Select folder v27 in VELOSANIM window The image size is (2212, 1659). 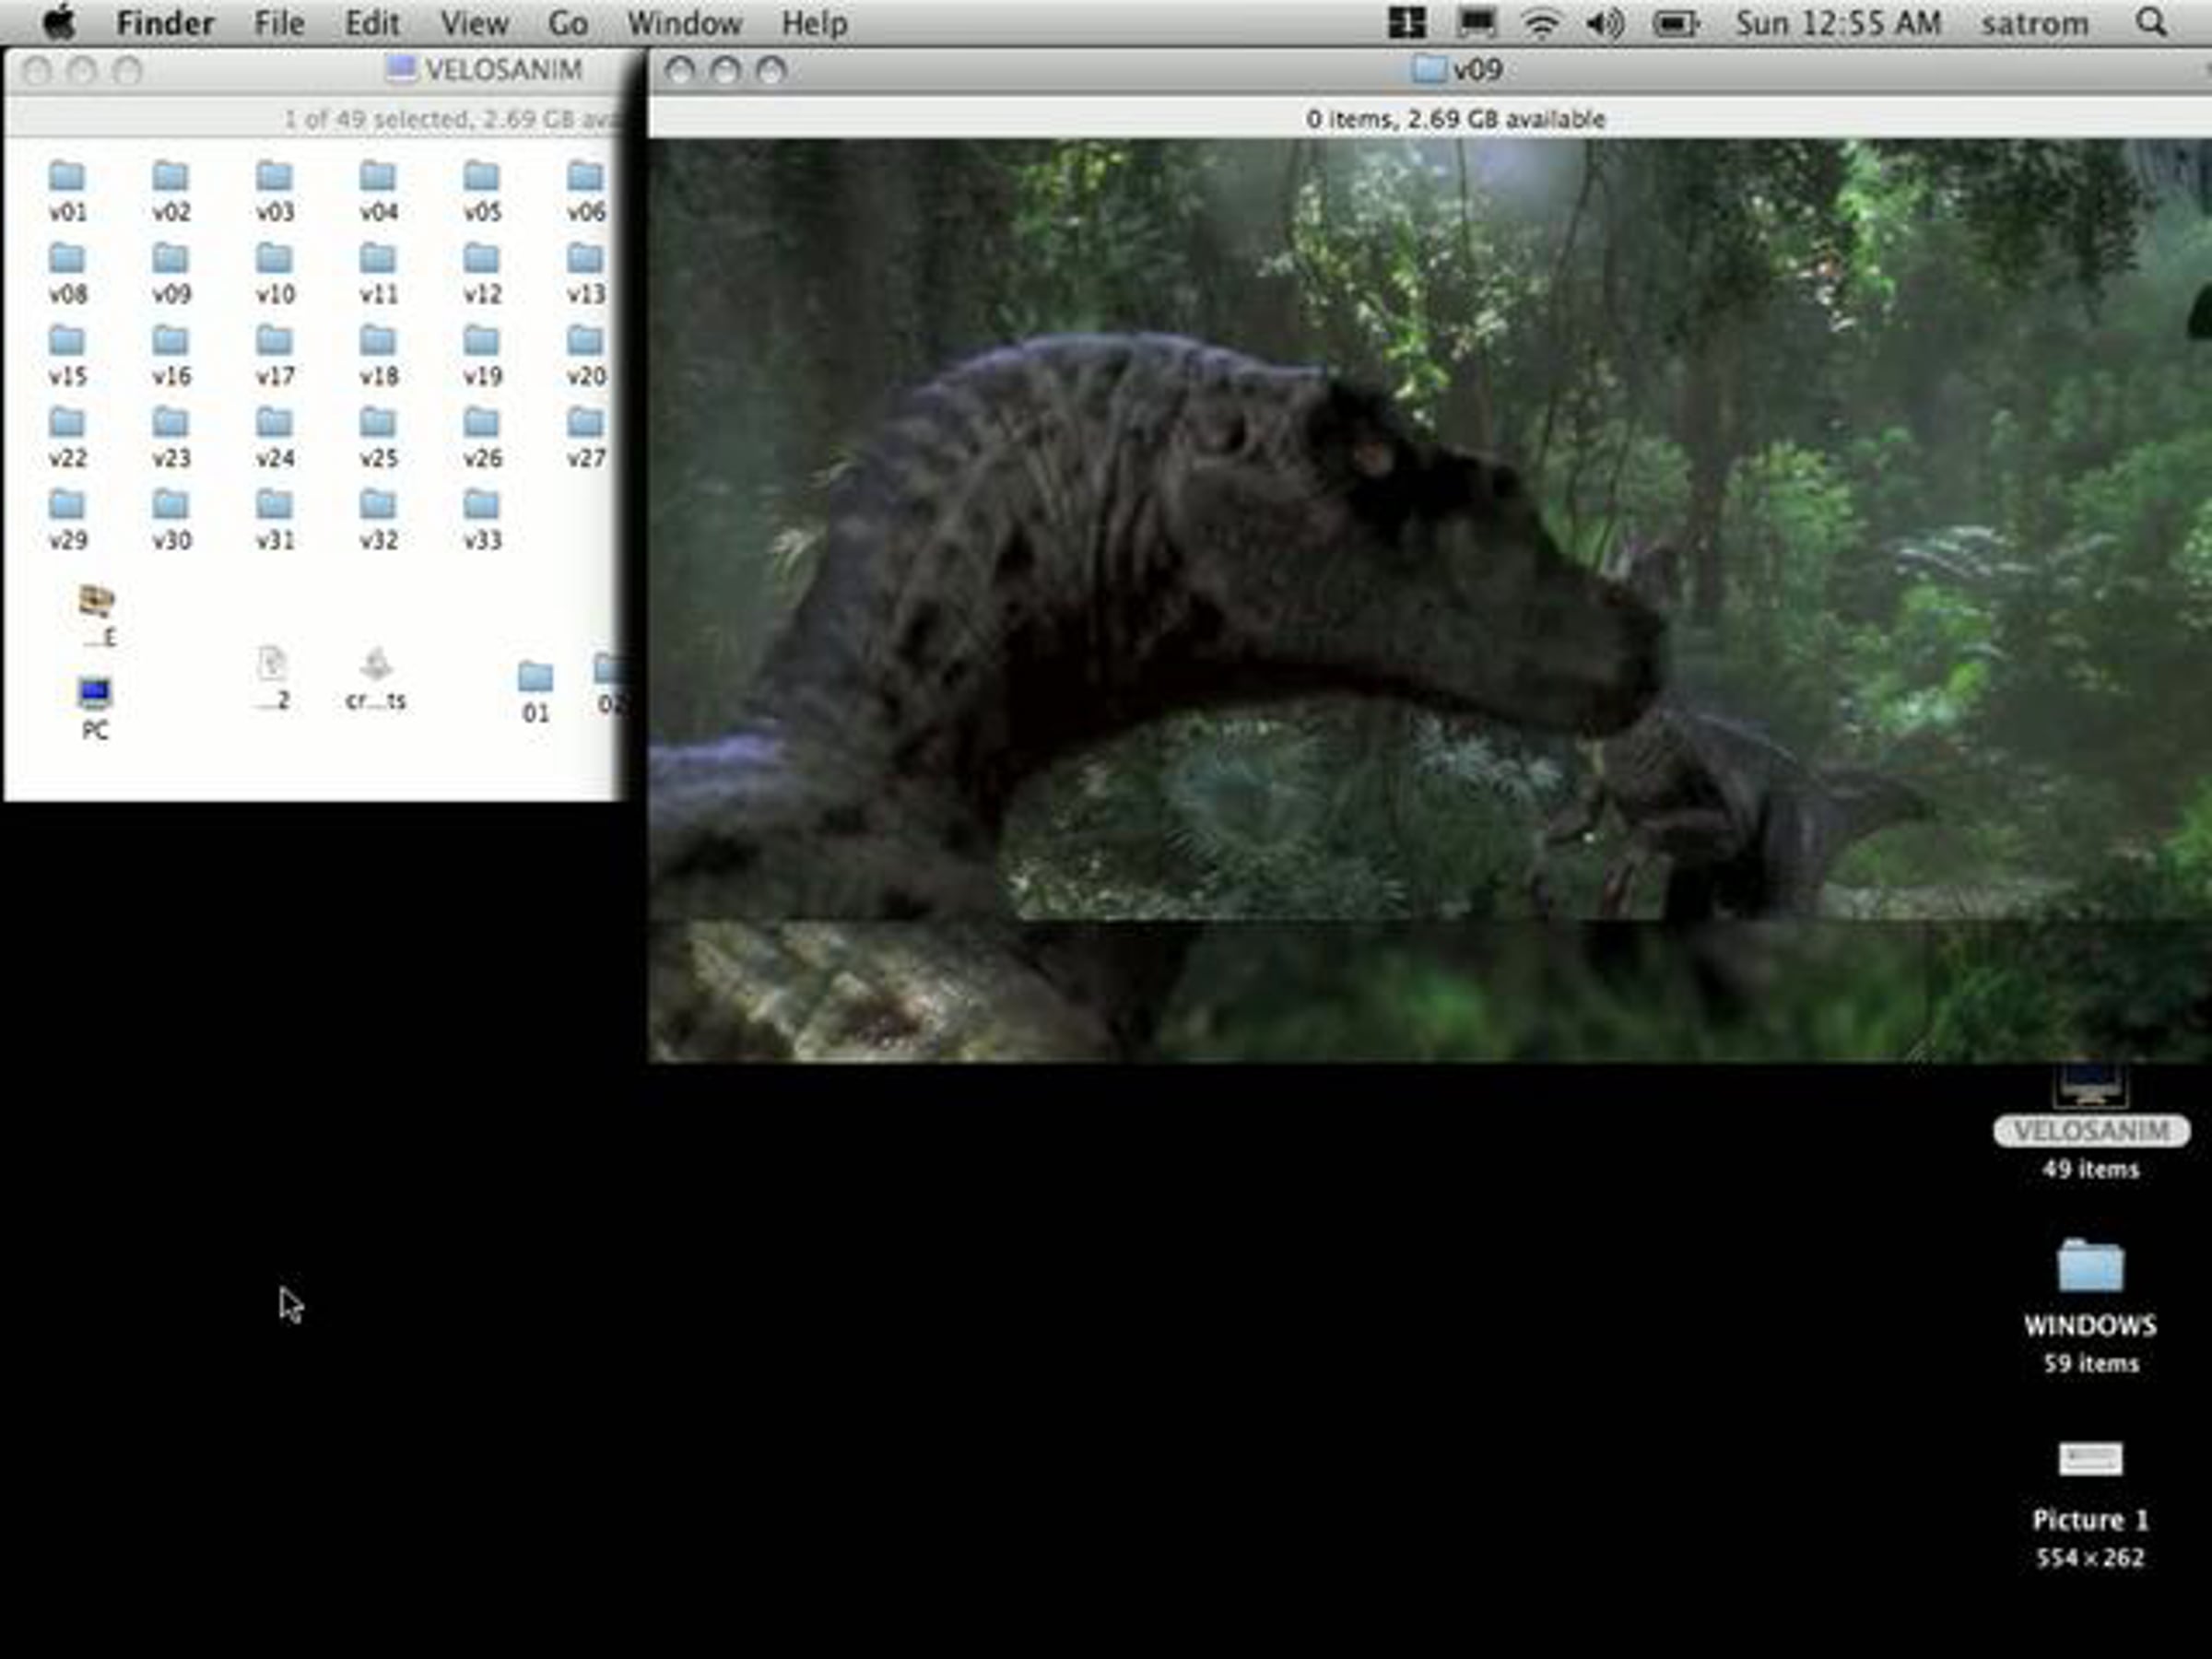tap(586, 436)
